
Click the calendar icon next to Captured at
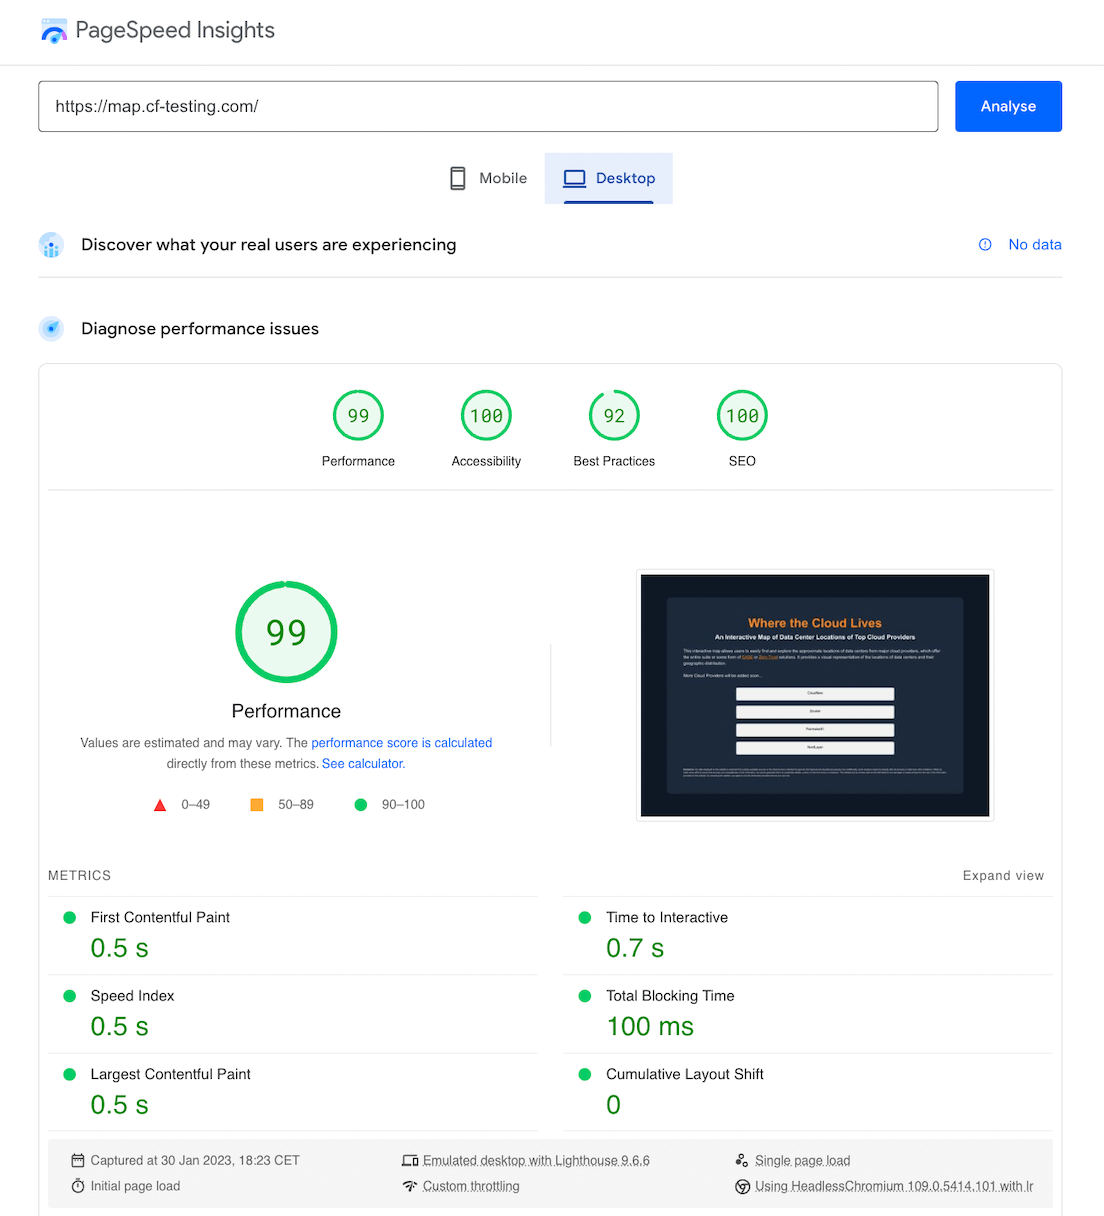[x=78, y=1161]
